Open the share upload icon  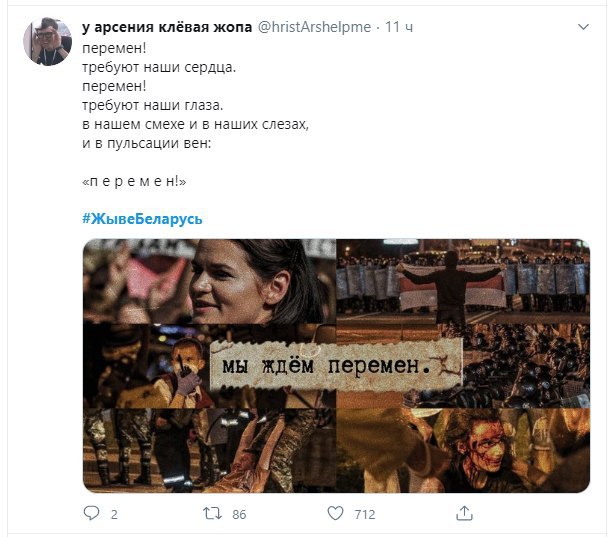pyautogui.click(x=464, y=513)
